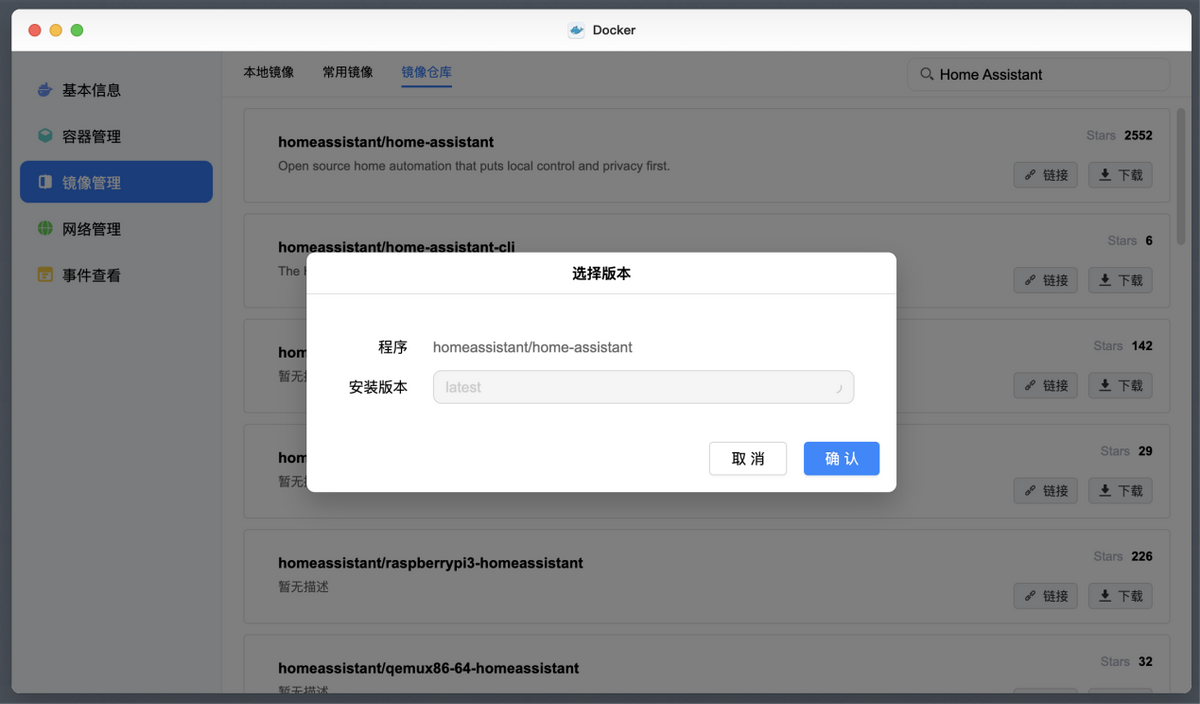Click the cube icon beside 容器管理
This screenshot has width=1200, height=704.
[x=45, y=136]
